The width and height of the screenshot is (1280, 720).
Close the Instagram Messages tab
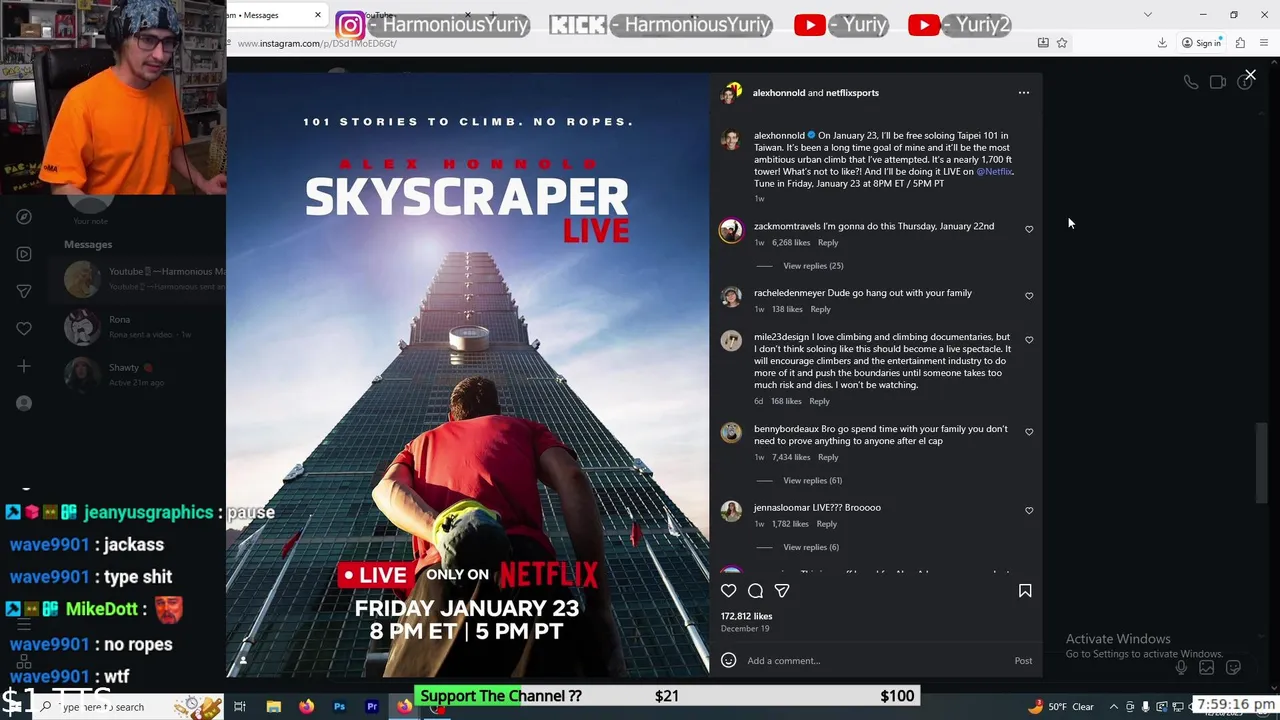point(318,15)
